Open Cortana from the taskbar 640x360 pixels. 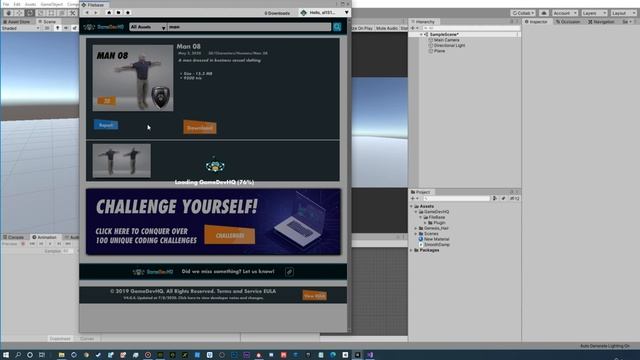point(30,355)
